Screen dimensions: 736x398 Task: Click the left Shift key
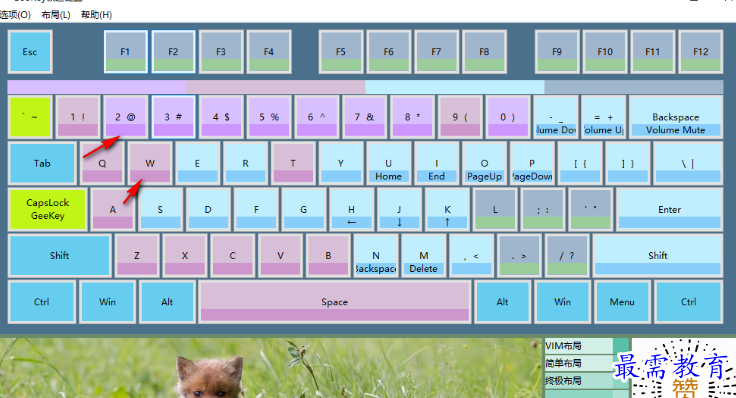[60, 255]
